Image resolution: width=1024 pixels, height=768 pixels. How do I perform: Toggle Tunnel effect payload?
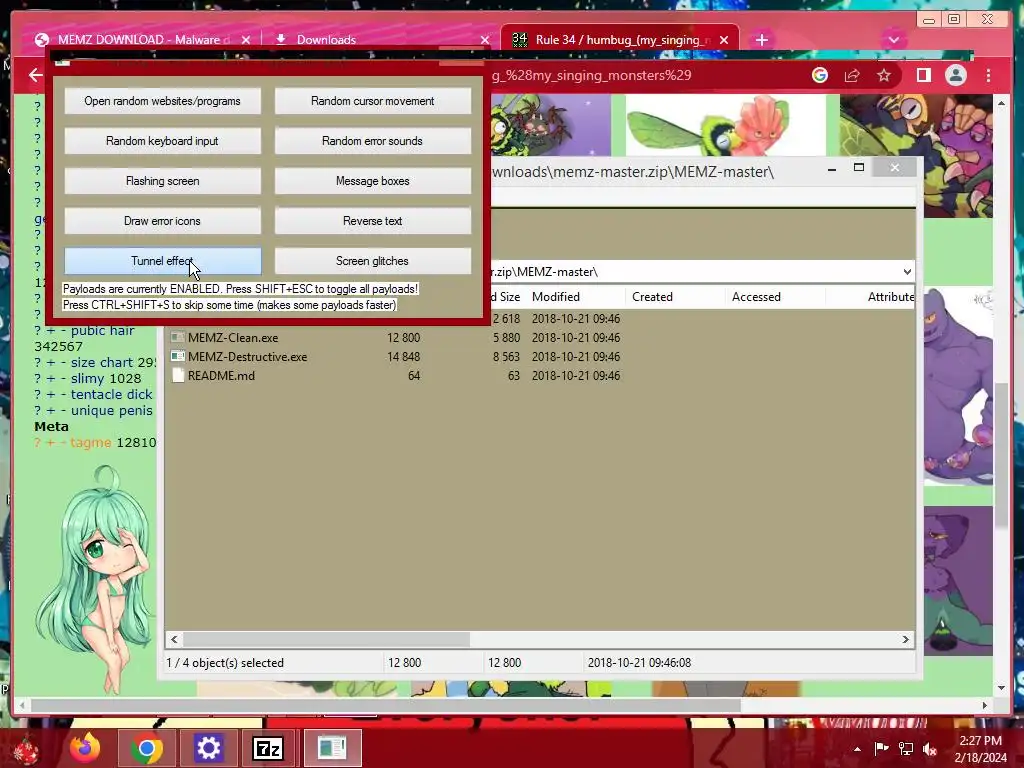(x=162, y=261)
